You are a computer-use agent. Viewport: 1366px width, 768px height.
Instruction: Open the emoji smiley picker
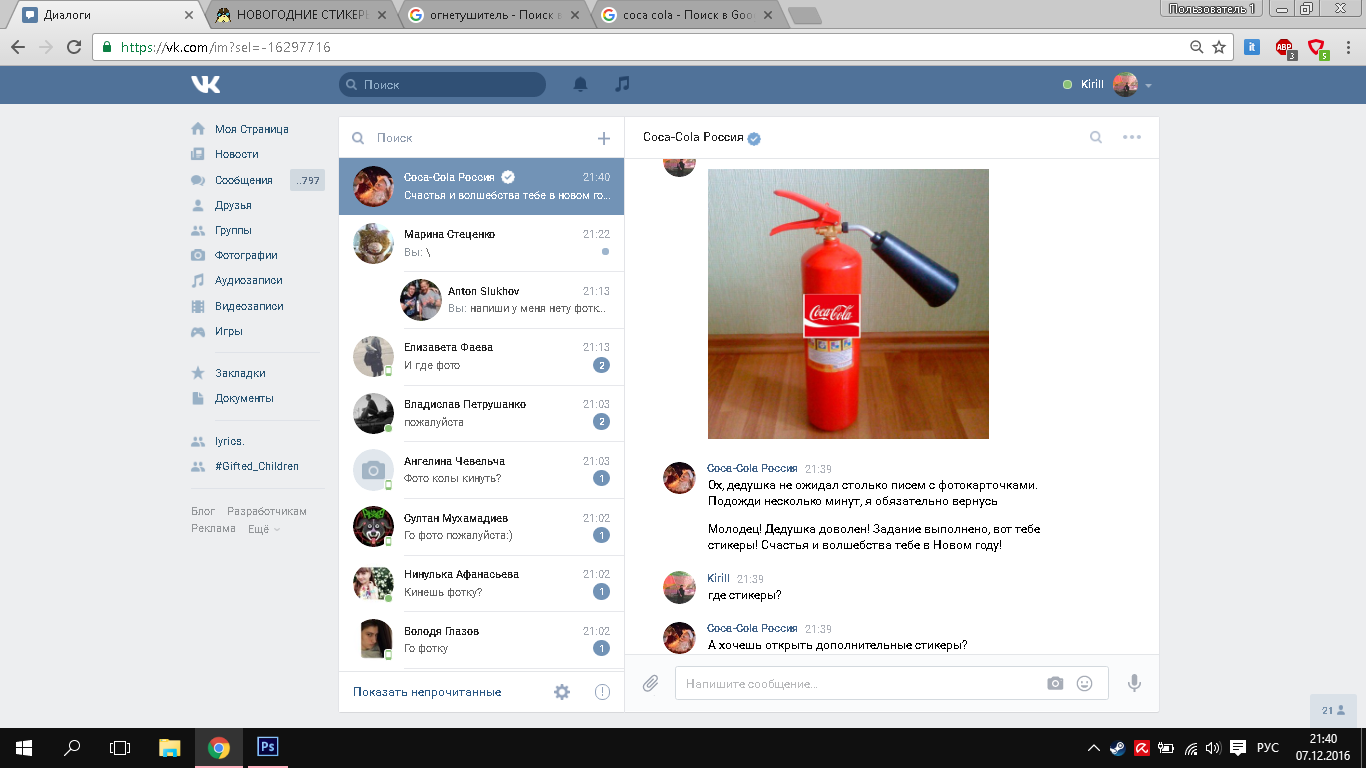coord(1084,683)
